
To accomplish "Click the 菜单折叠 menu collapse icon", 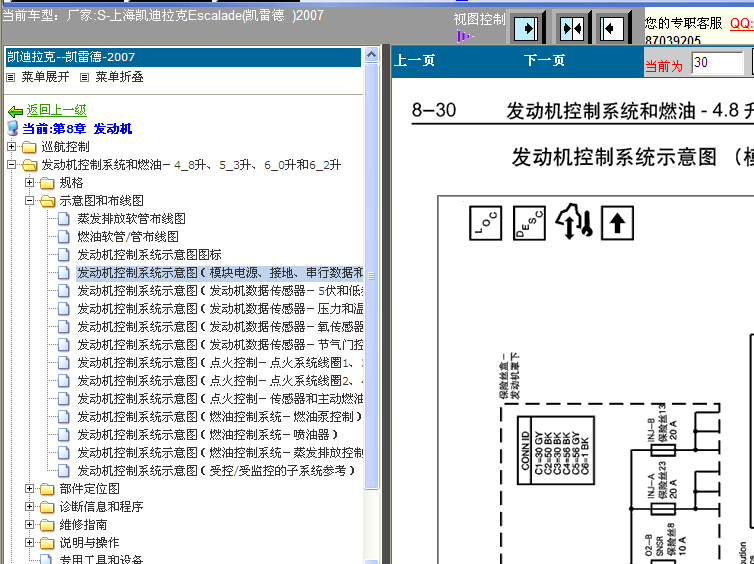I will click(85, 77).
